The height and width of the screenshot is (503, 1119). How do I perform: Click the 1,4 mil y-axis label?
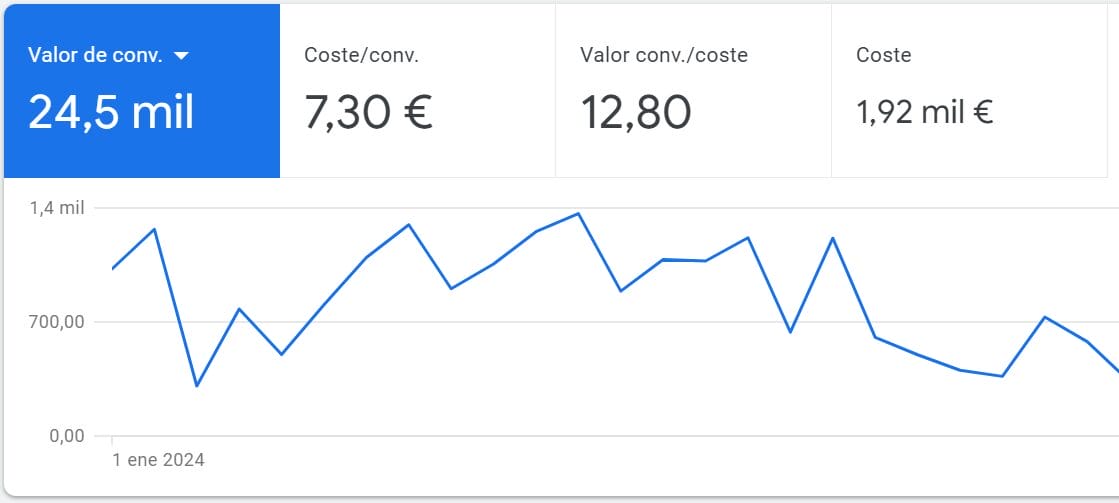coord(57,208)
